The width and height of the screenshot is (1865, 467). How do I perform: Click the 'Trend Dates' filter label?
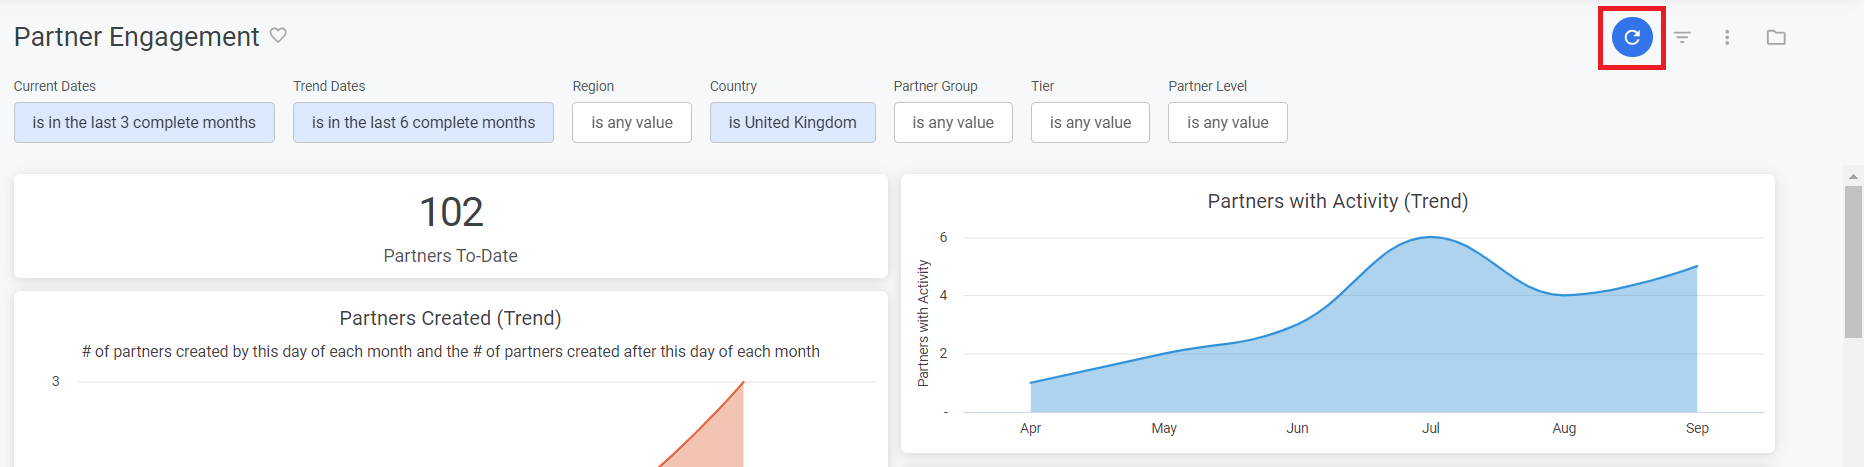tap(329, 86)
